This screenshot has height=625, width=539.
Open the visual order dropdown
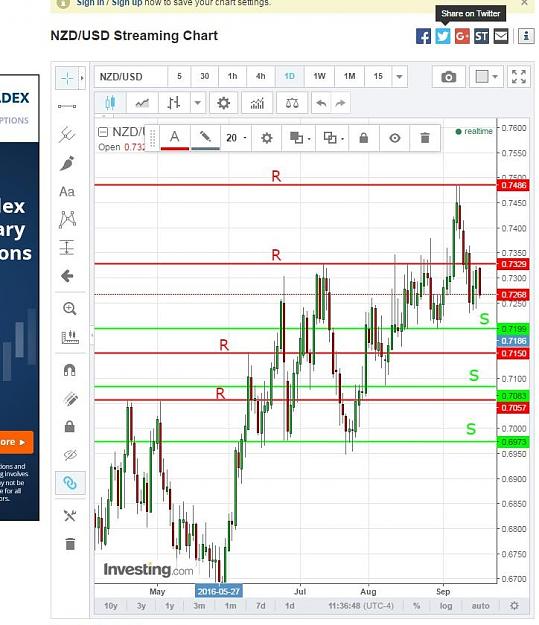299,138
